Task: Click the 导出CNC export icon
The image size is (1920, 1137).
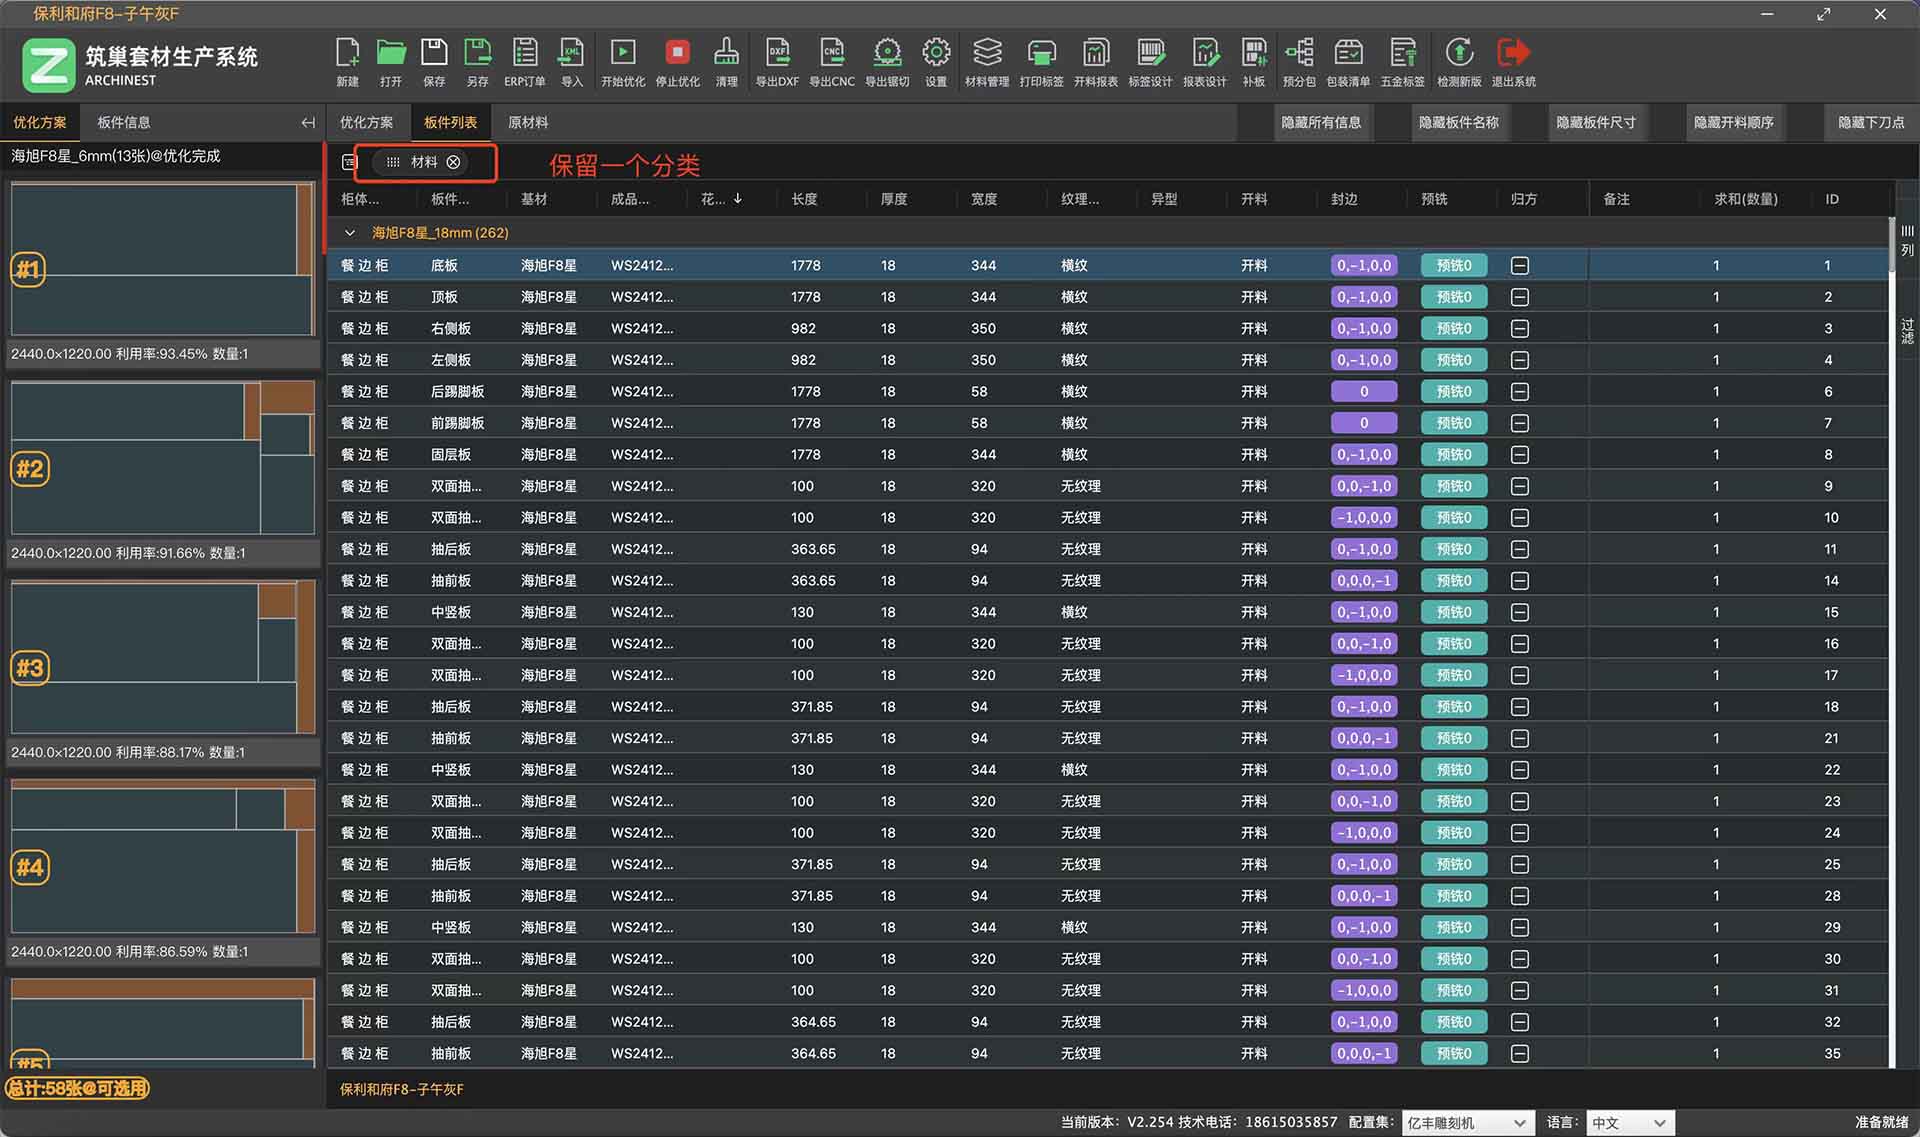Action: [831, 60]
